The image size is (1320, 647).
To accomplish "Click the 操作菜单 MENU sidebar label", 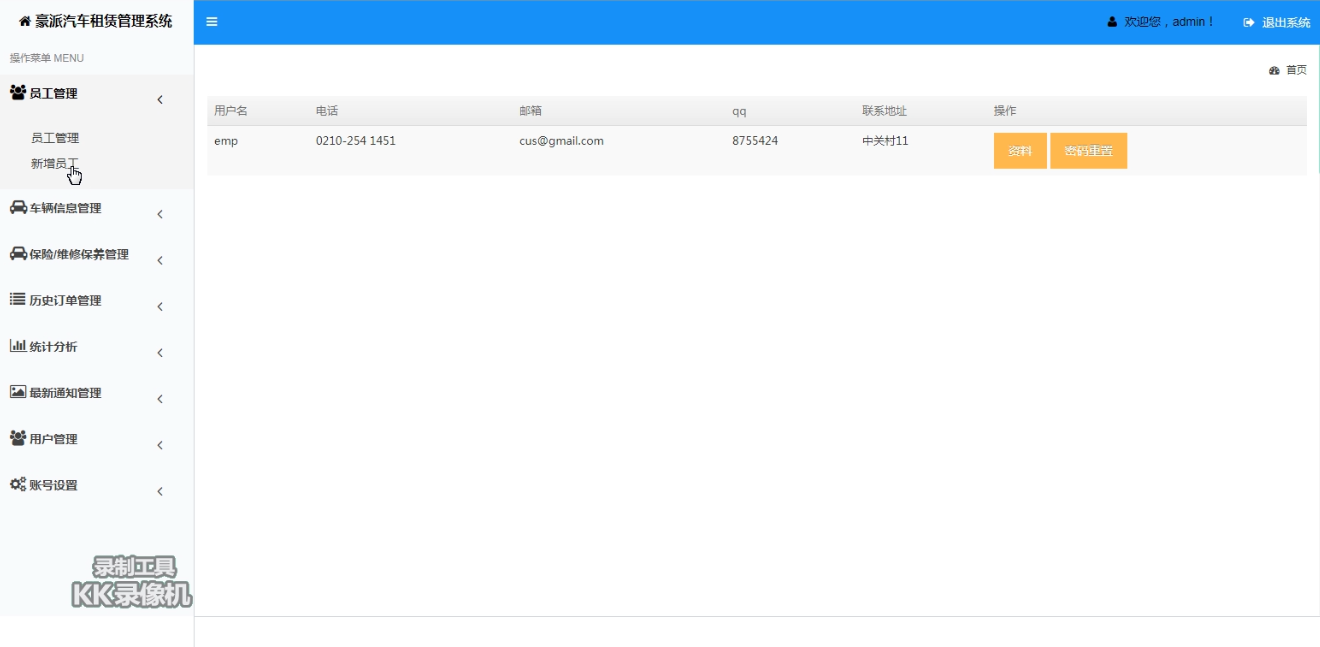I will coord(47,58).
